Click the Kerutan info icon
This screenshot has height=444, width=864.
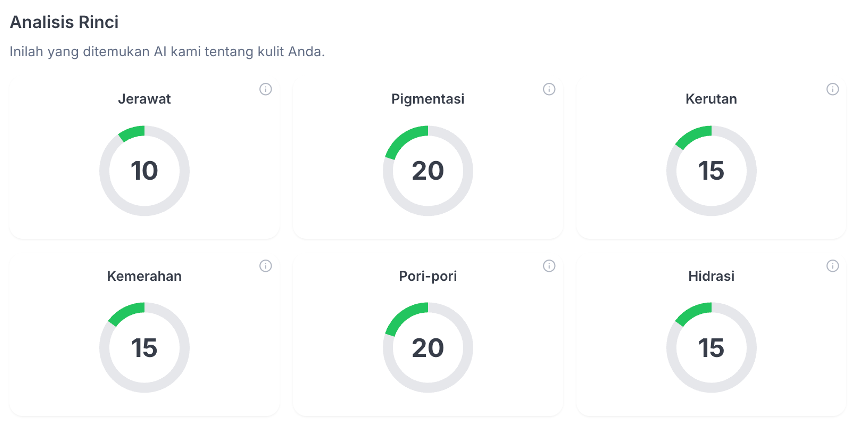[x=833, y=89]
